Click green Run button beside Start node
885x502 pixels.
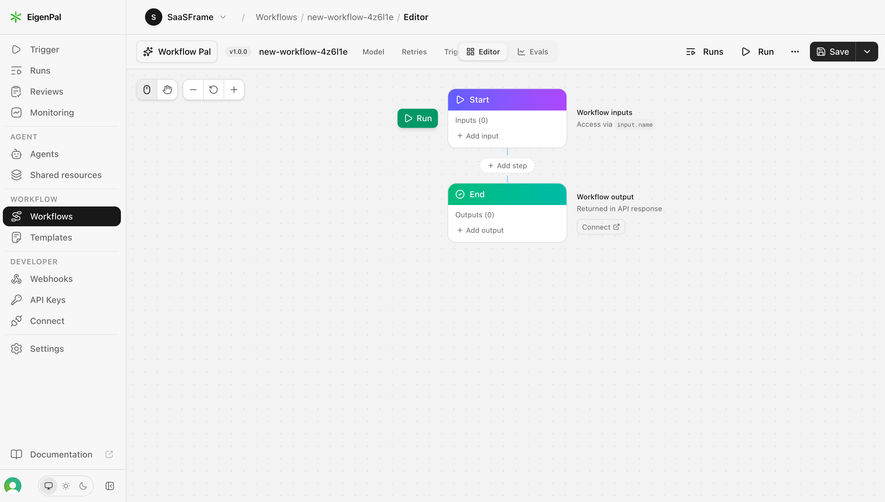coord(418,118)
